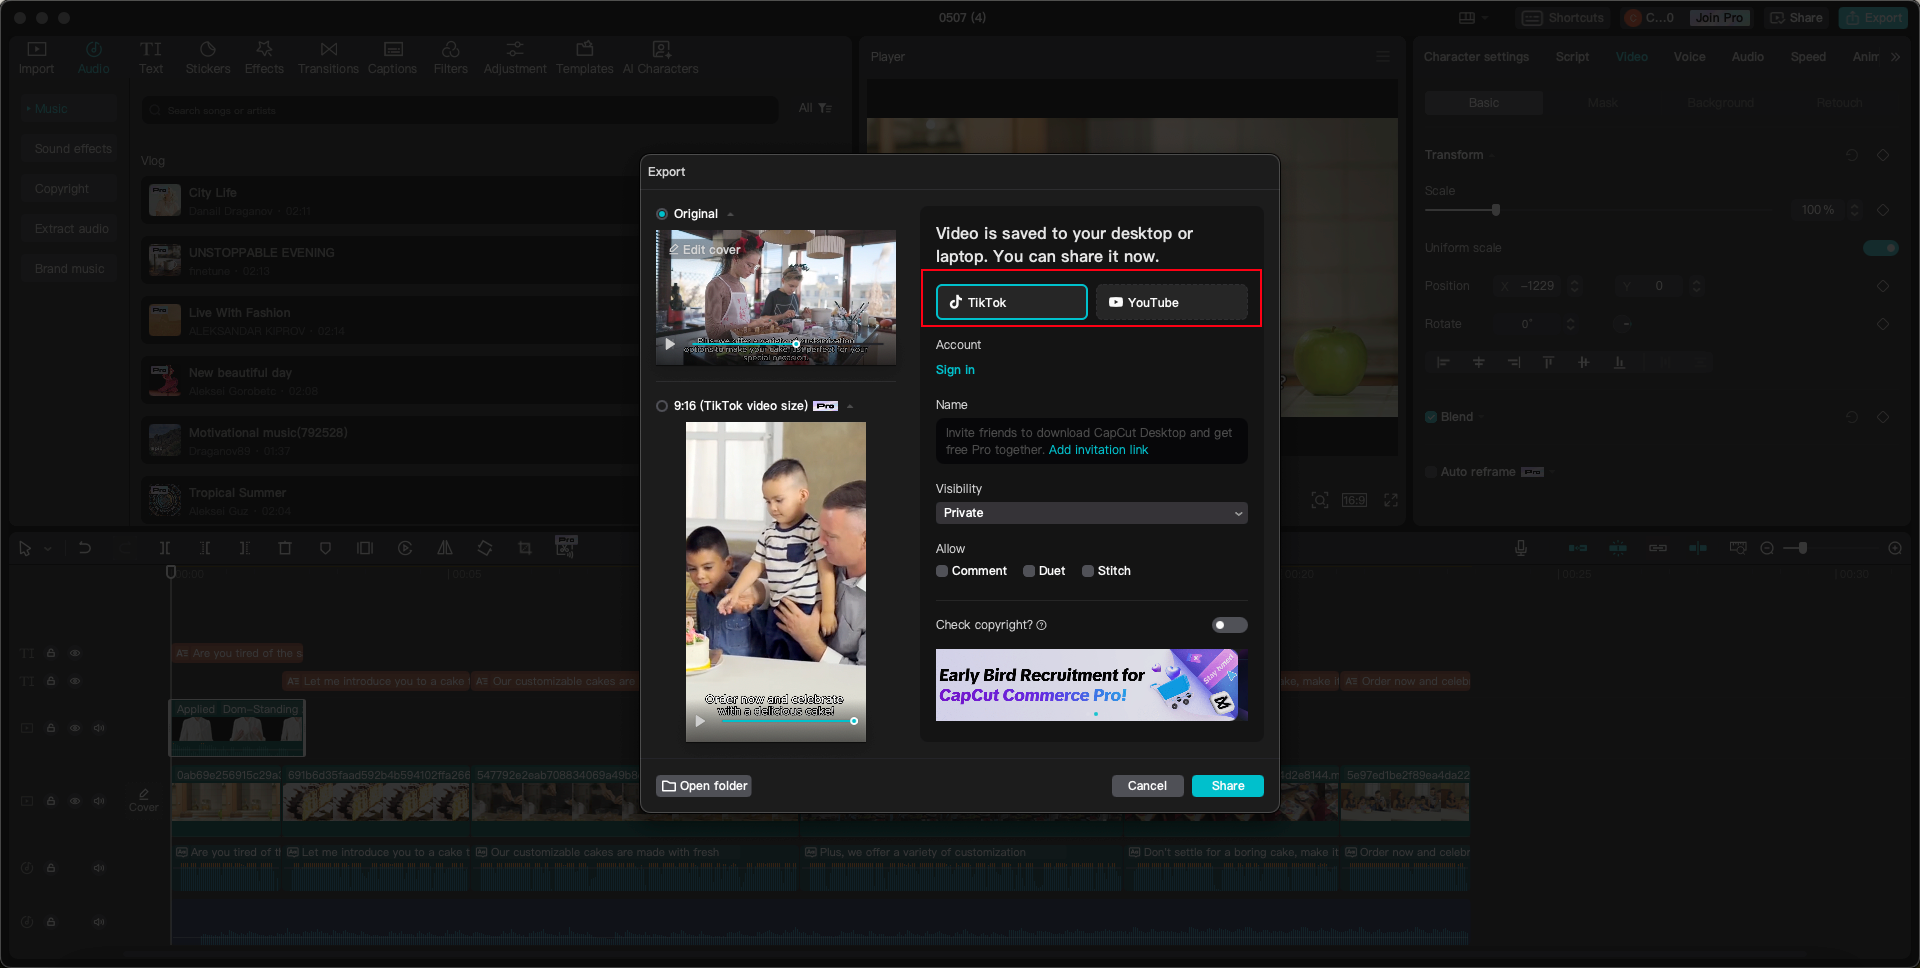Open the Visibility dropdown showing Private

[x=1092, y=513]
